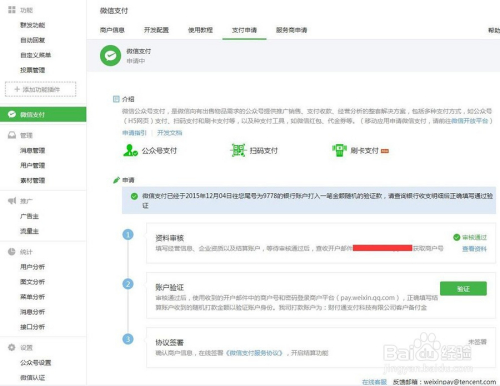
Task: Click the green 验证 button
Action: 463,289
